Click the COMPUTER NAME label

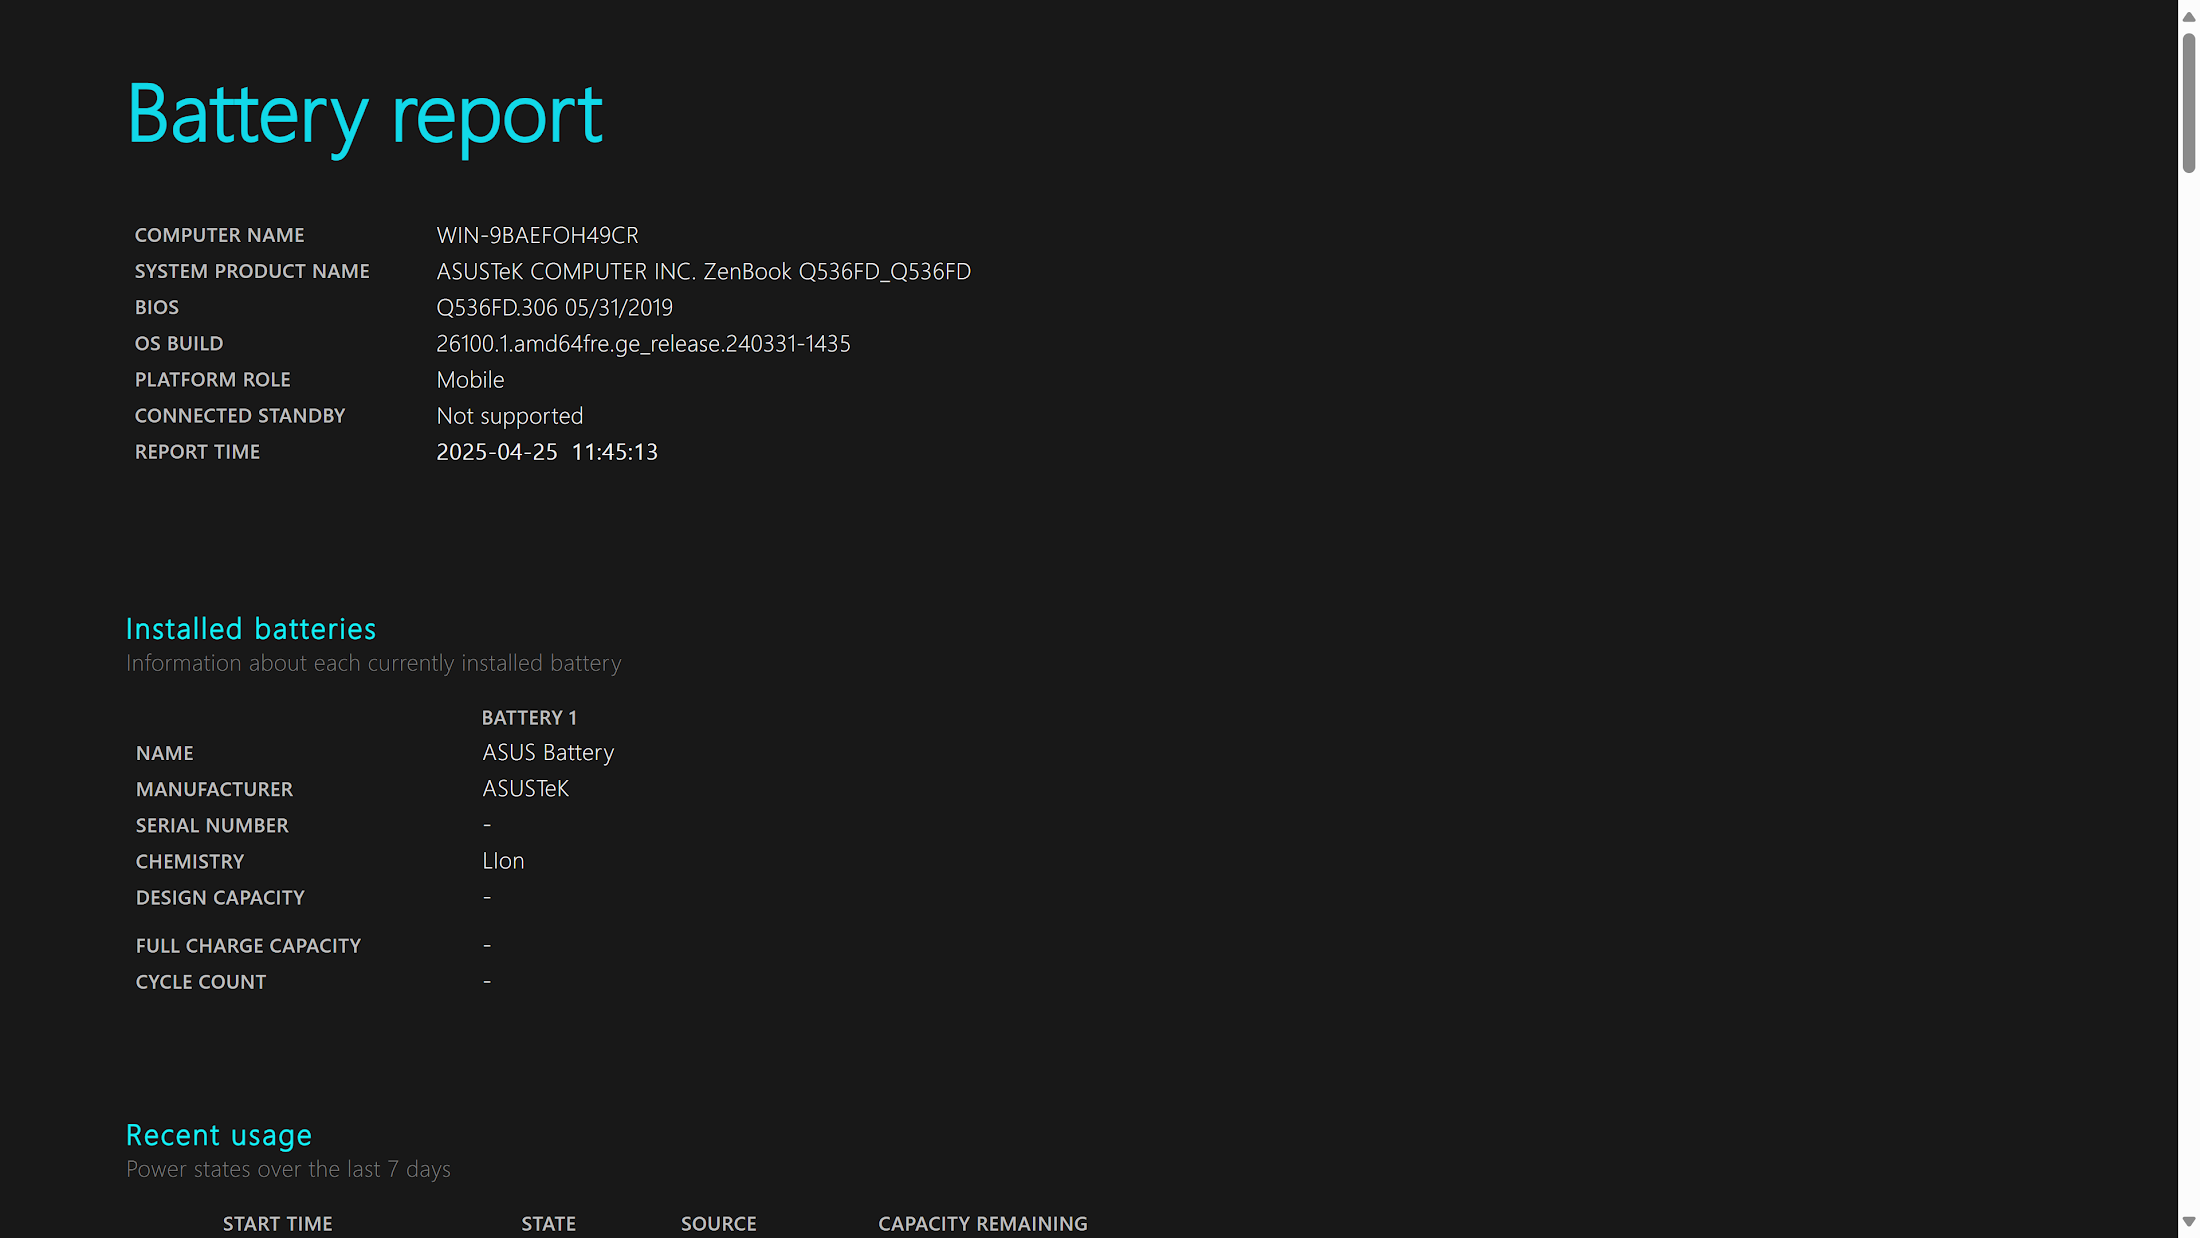219,235
